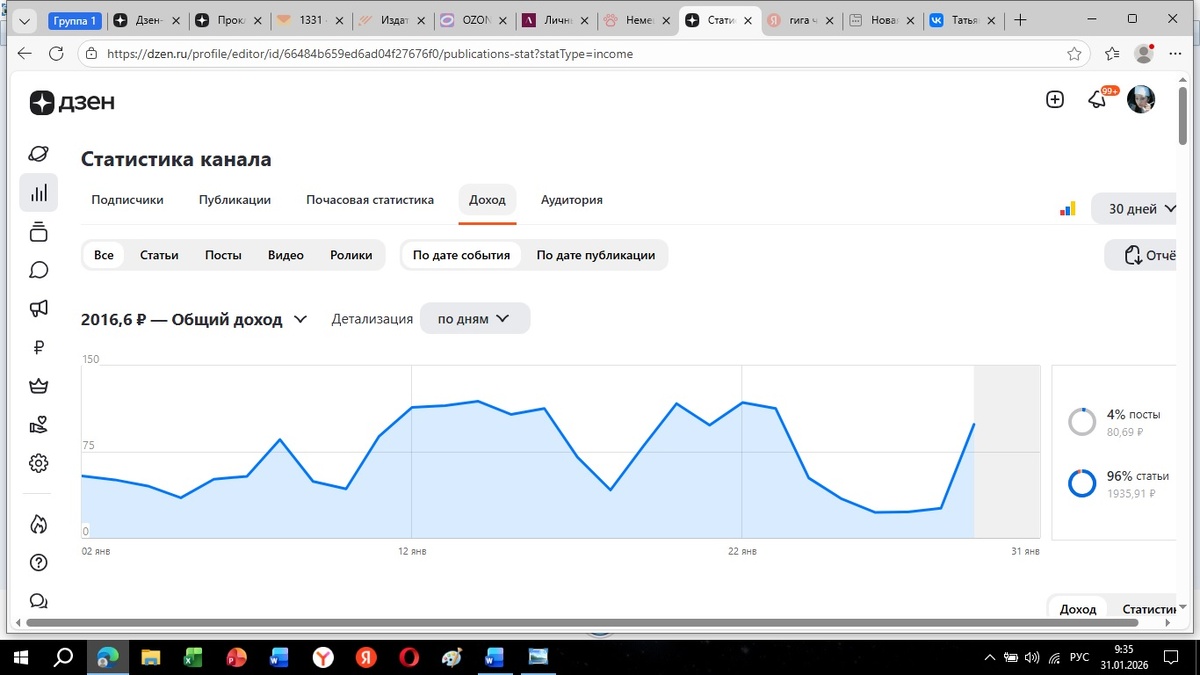Open new browser tab with plus
This screenshot has height=675, width=1200.
pyautogui.click(x=1020, y=20)
